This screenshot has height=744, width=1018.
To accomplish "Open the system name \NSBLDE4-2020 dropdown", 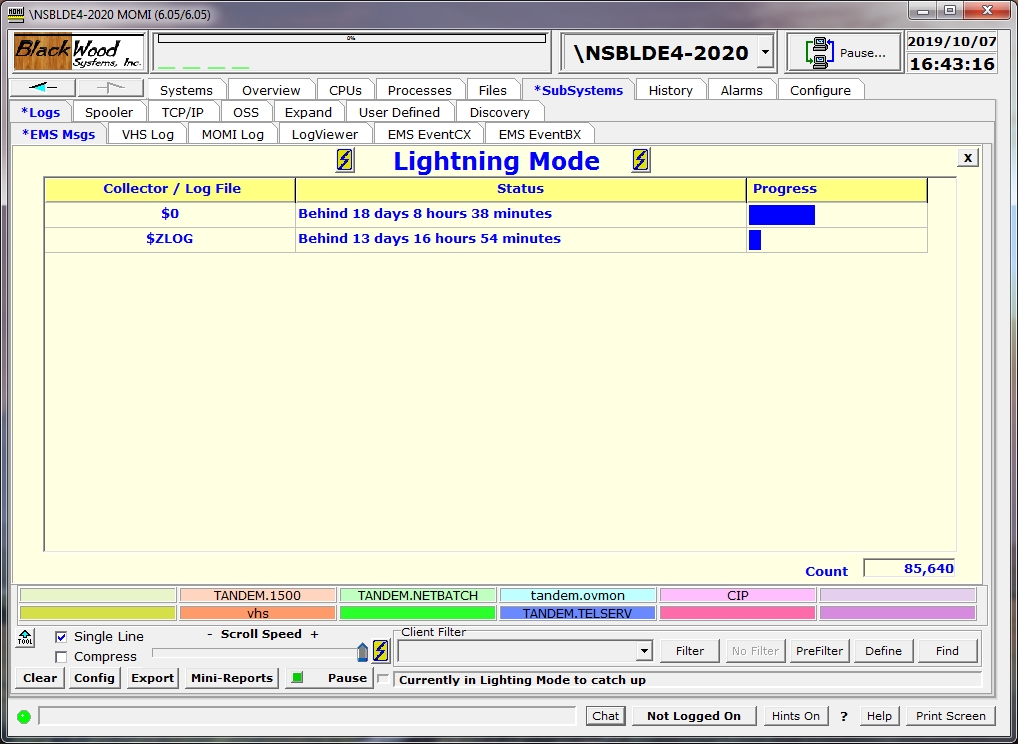I will tap(765, 53).
